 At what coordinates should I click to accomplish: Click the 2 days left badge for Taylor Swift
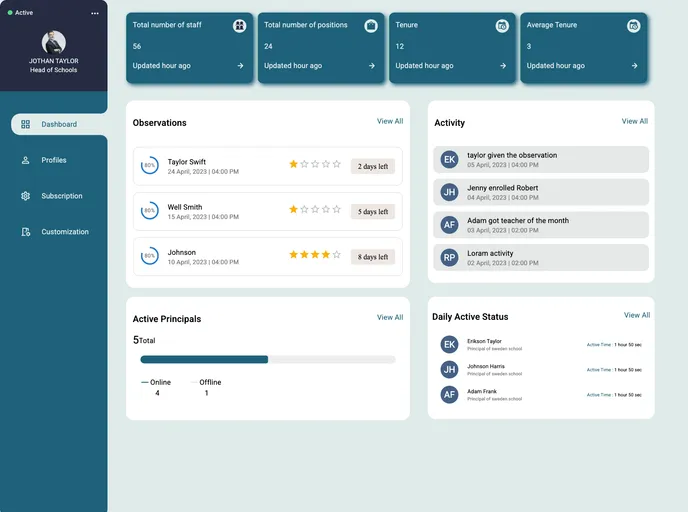[373, 166]
